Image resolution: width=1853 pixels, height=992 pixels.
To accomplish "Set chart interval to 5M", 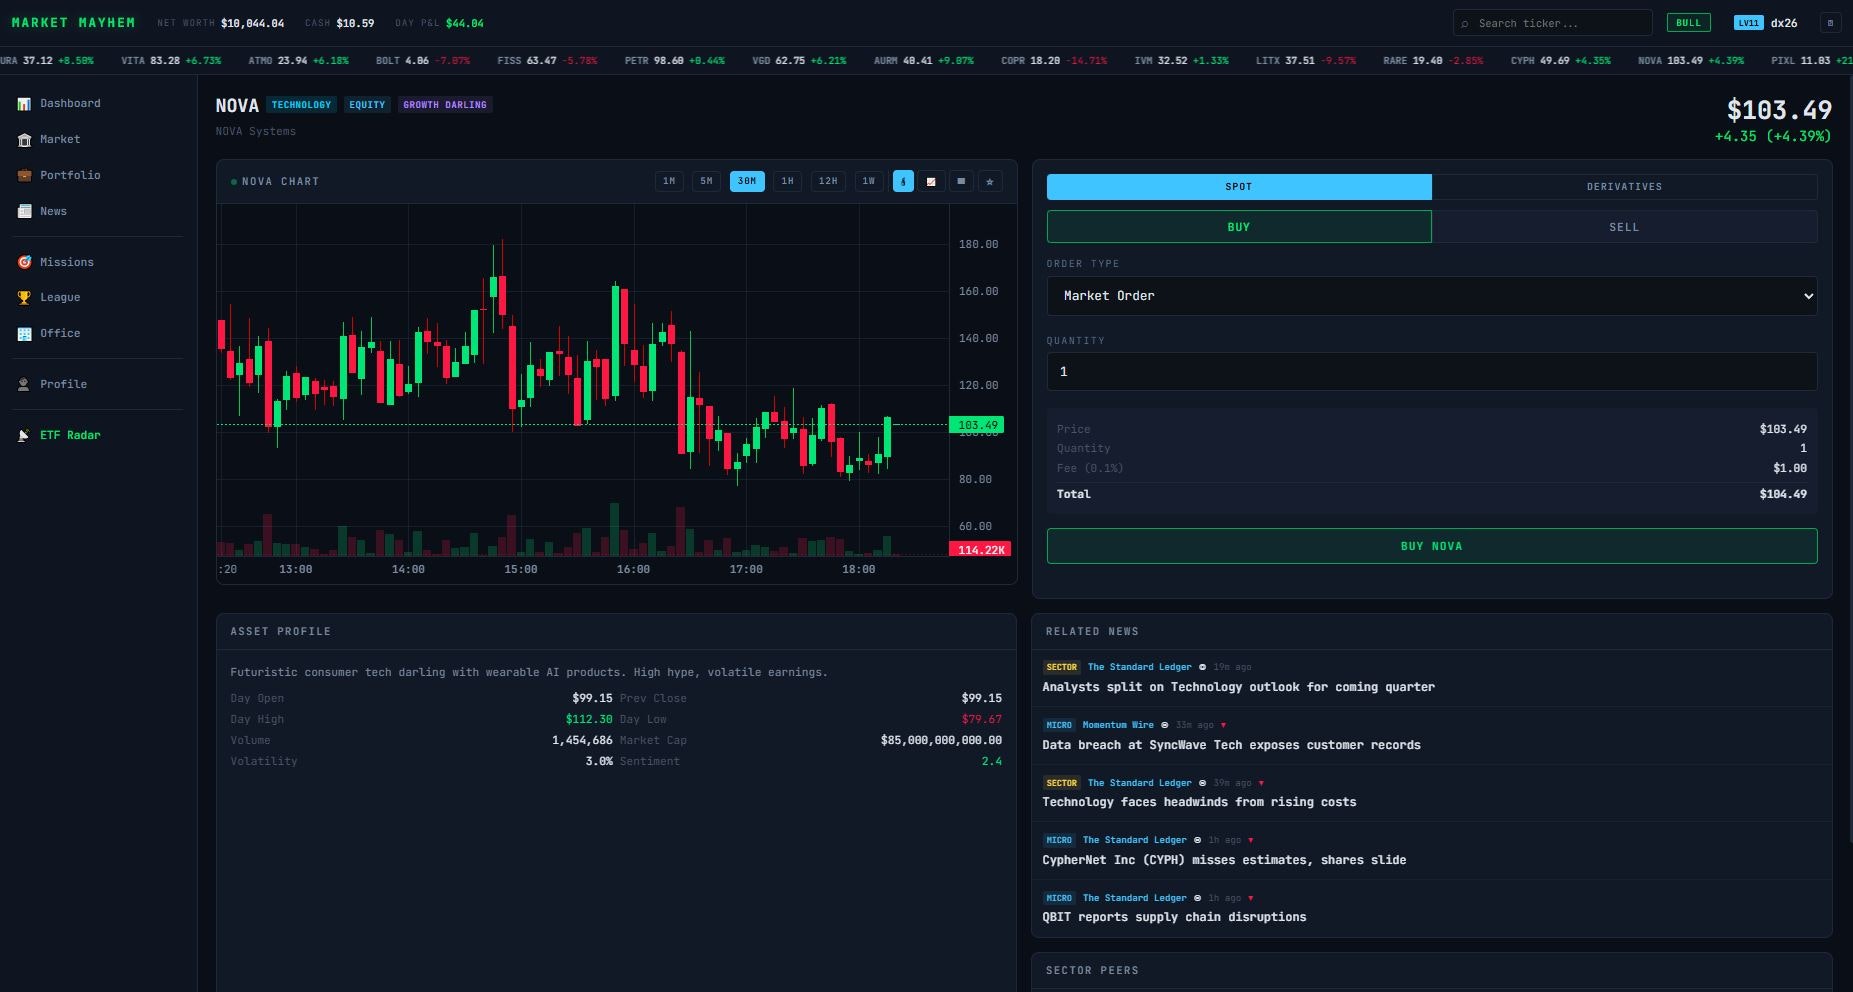I will tap(706, 181).
